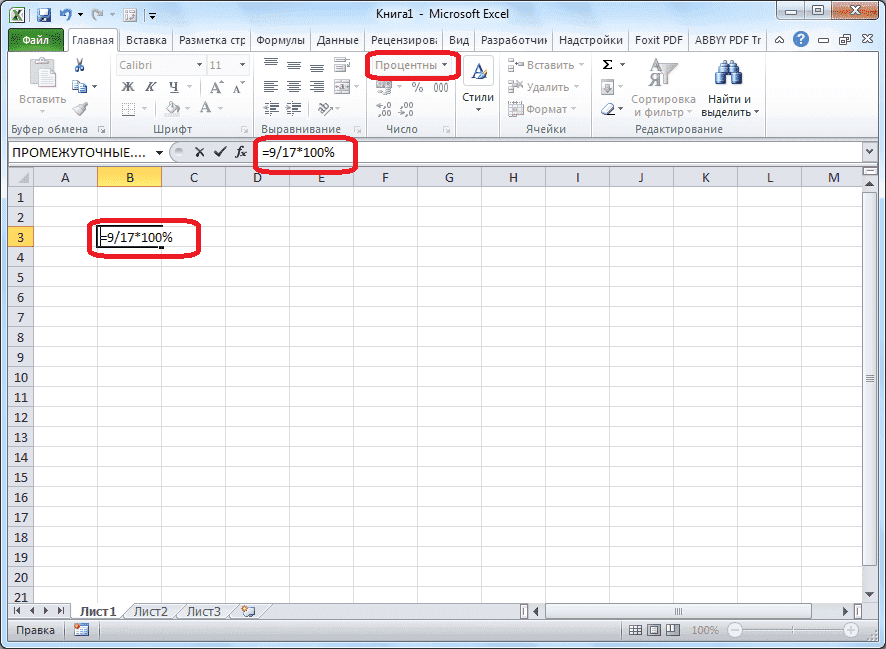Click the Insert Worksheet icon after Лист3
The height and width of the screenshot is (649, 886).
247,611
